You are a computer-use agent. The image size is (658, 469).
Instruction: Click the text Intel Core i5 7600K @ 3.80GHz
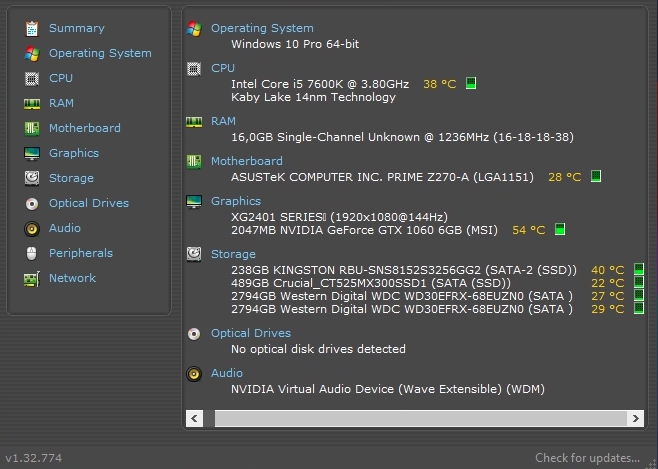[320, 84]
